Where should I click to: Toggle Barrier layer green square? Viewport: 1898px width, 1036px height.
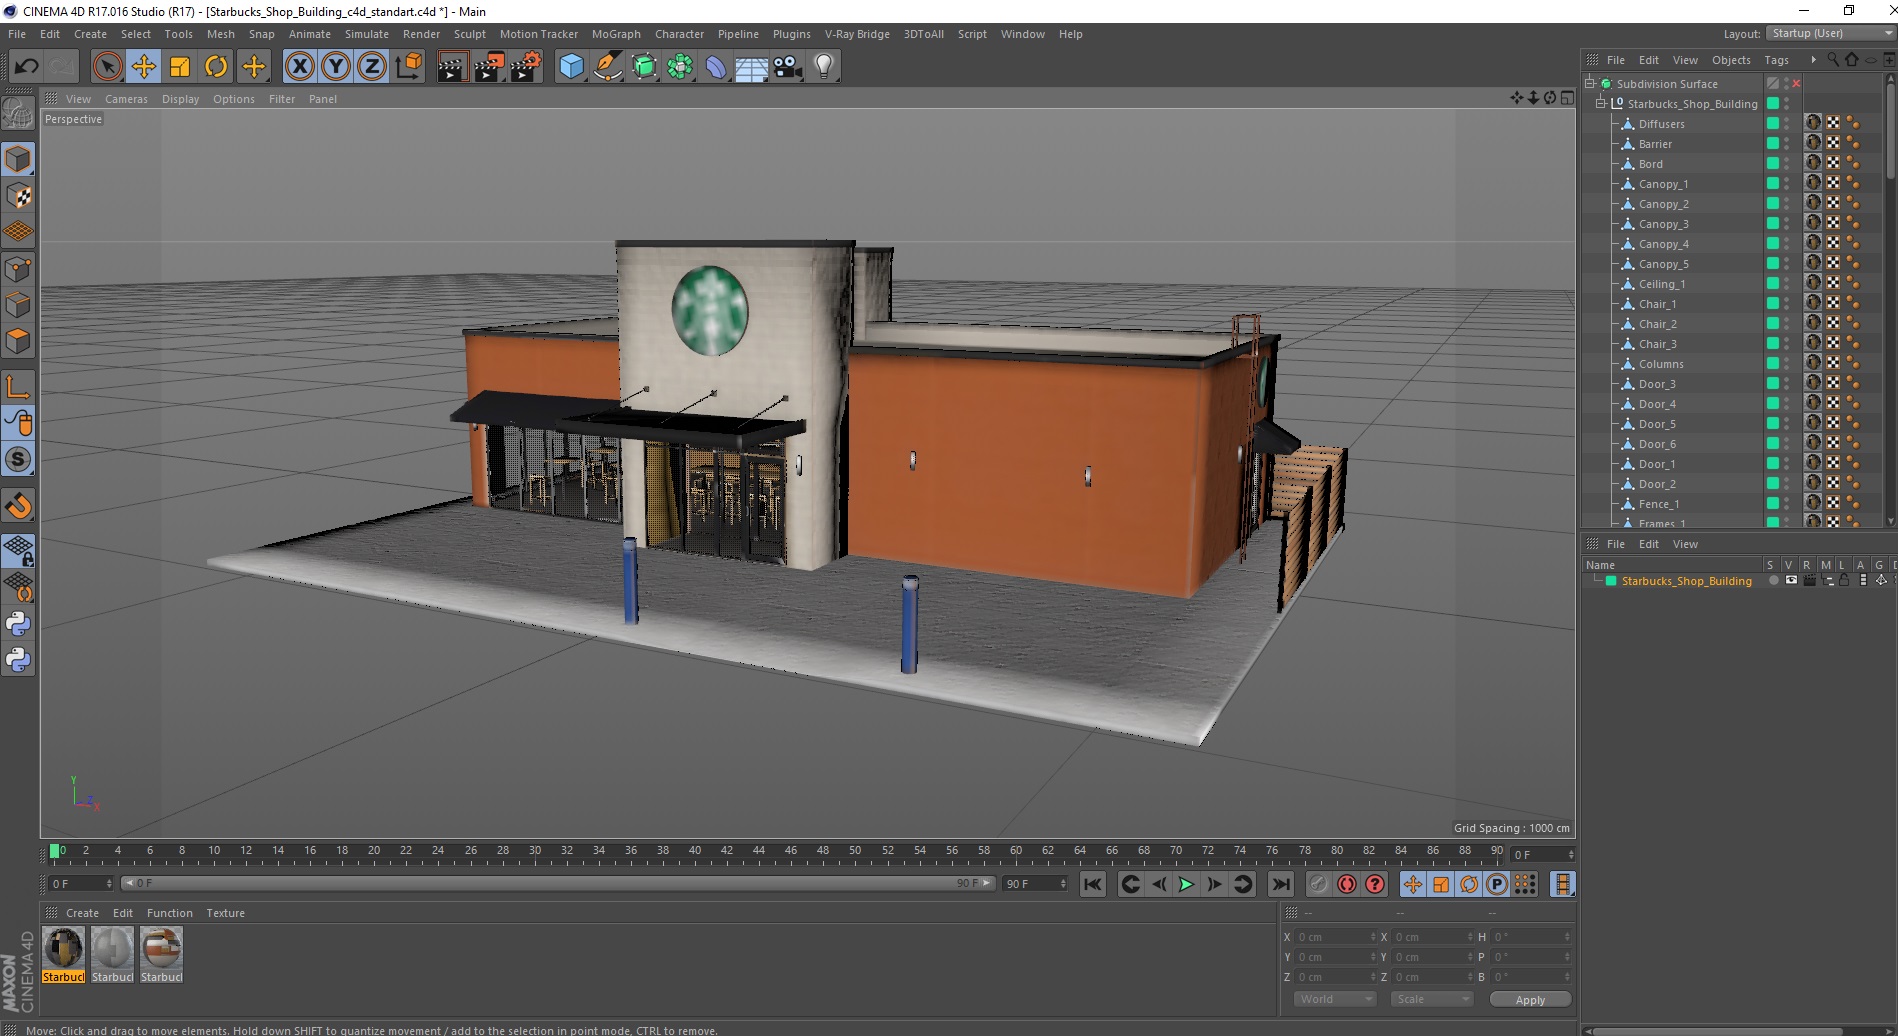(x=1773, y=143)
